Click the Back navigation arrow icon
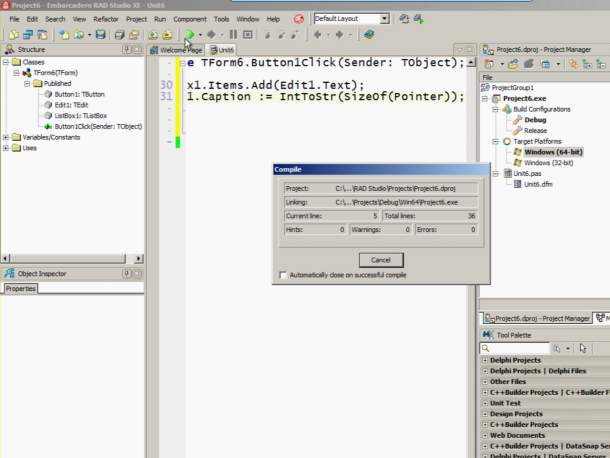 317,35
